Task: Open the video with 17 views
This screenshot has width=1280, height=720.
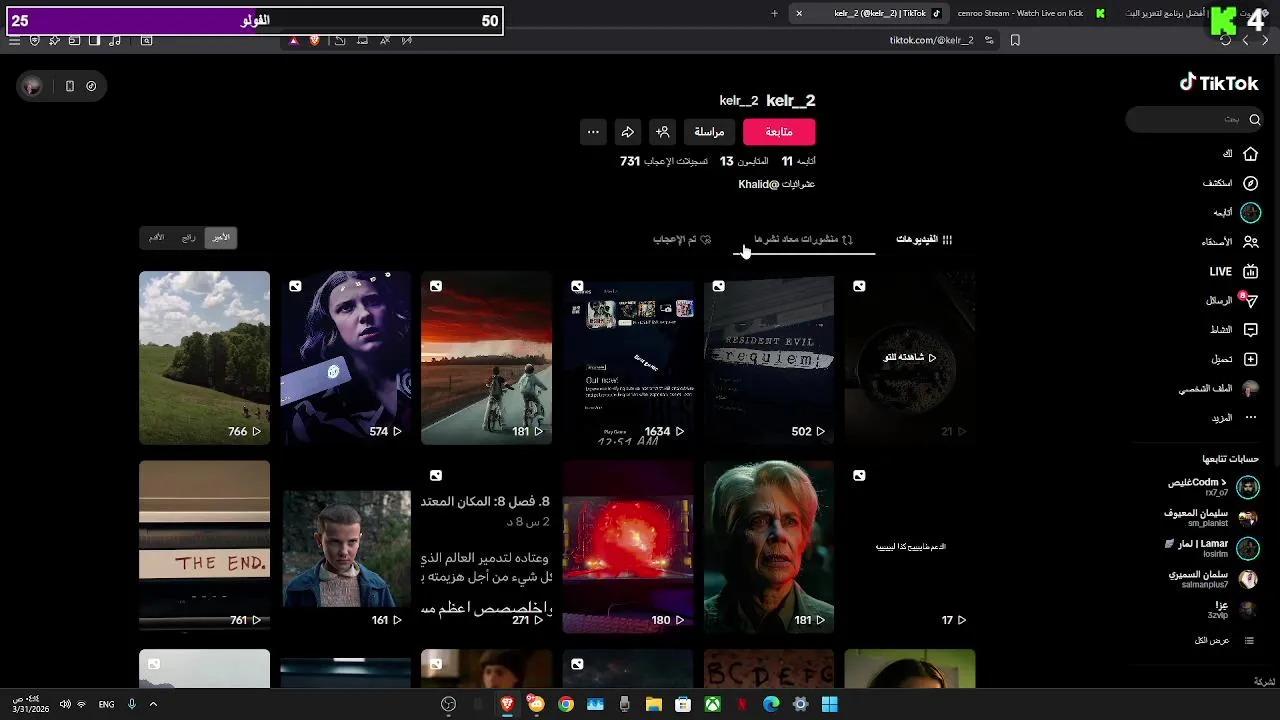Action: coord(910,546)
